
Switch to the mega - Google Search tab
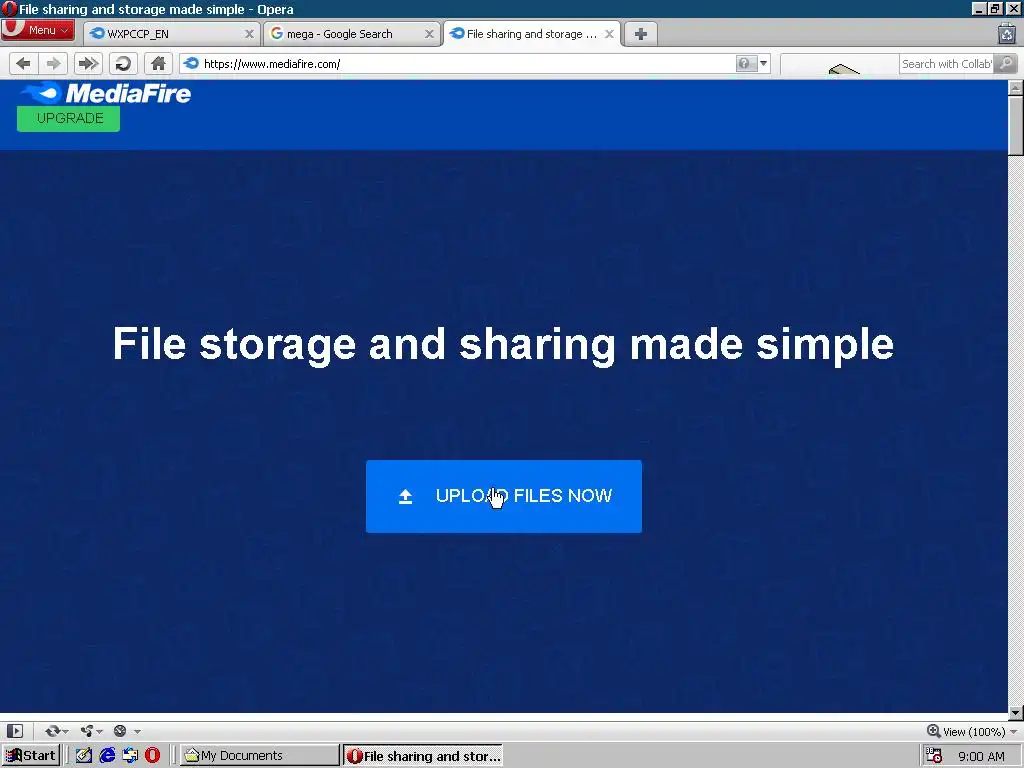pyautogui.click(x=351, y=34)
